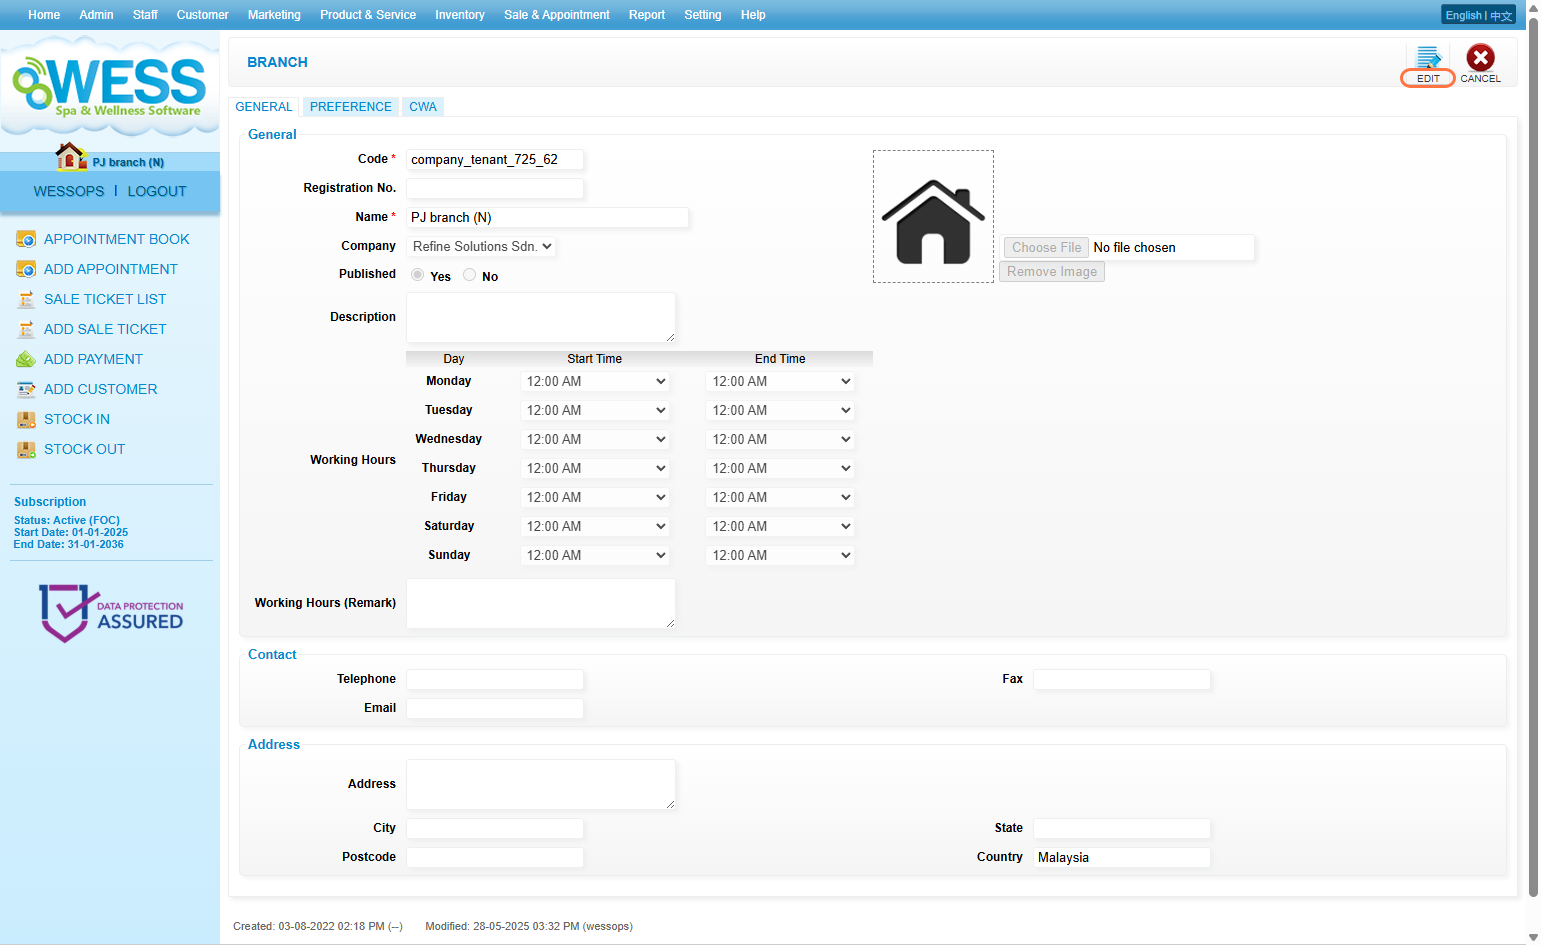Click the Stock Out box icon

point(26,449)
